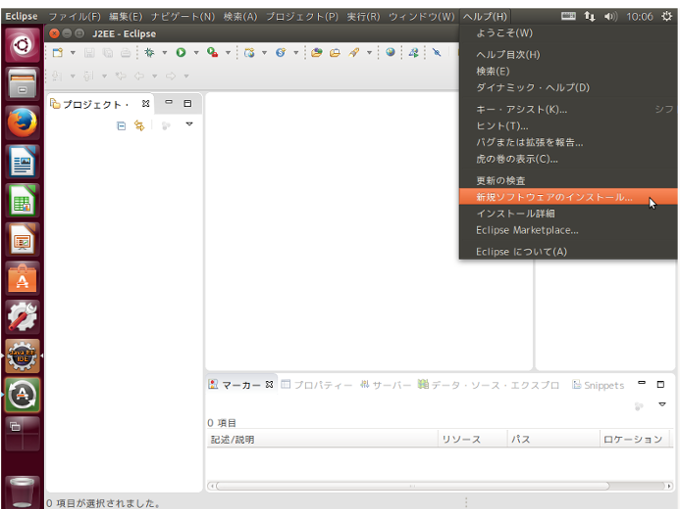Screen dimensions: 680x509
Task: Click the Back navigation arrow icon
Action: point(139,76)
